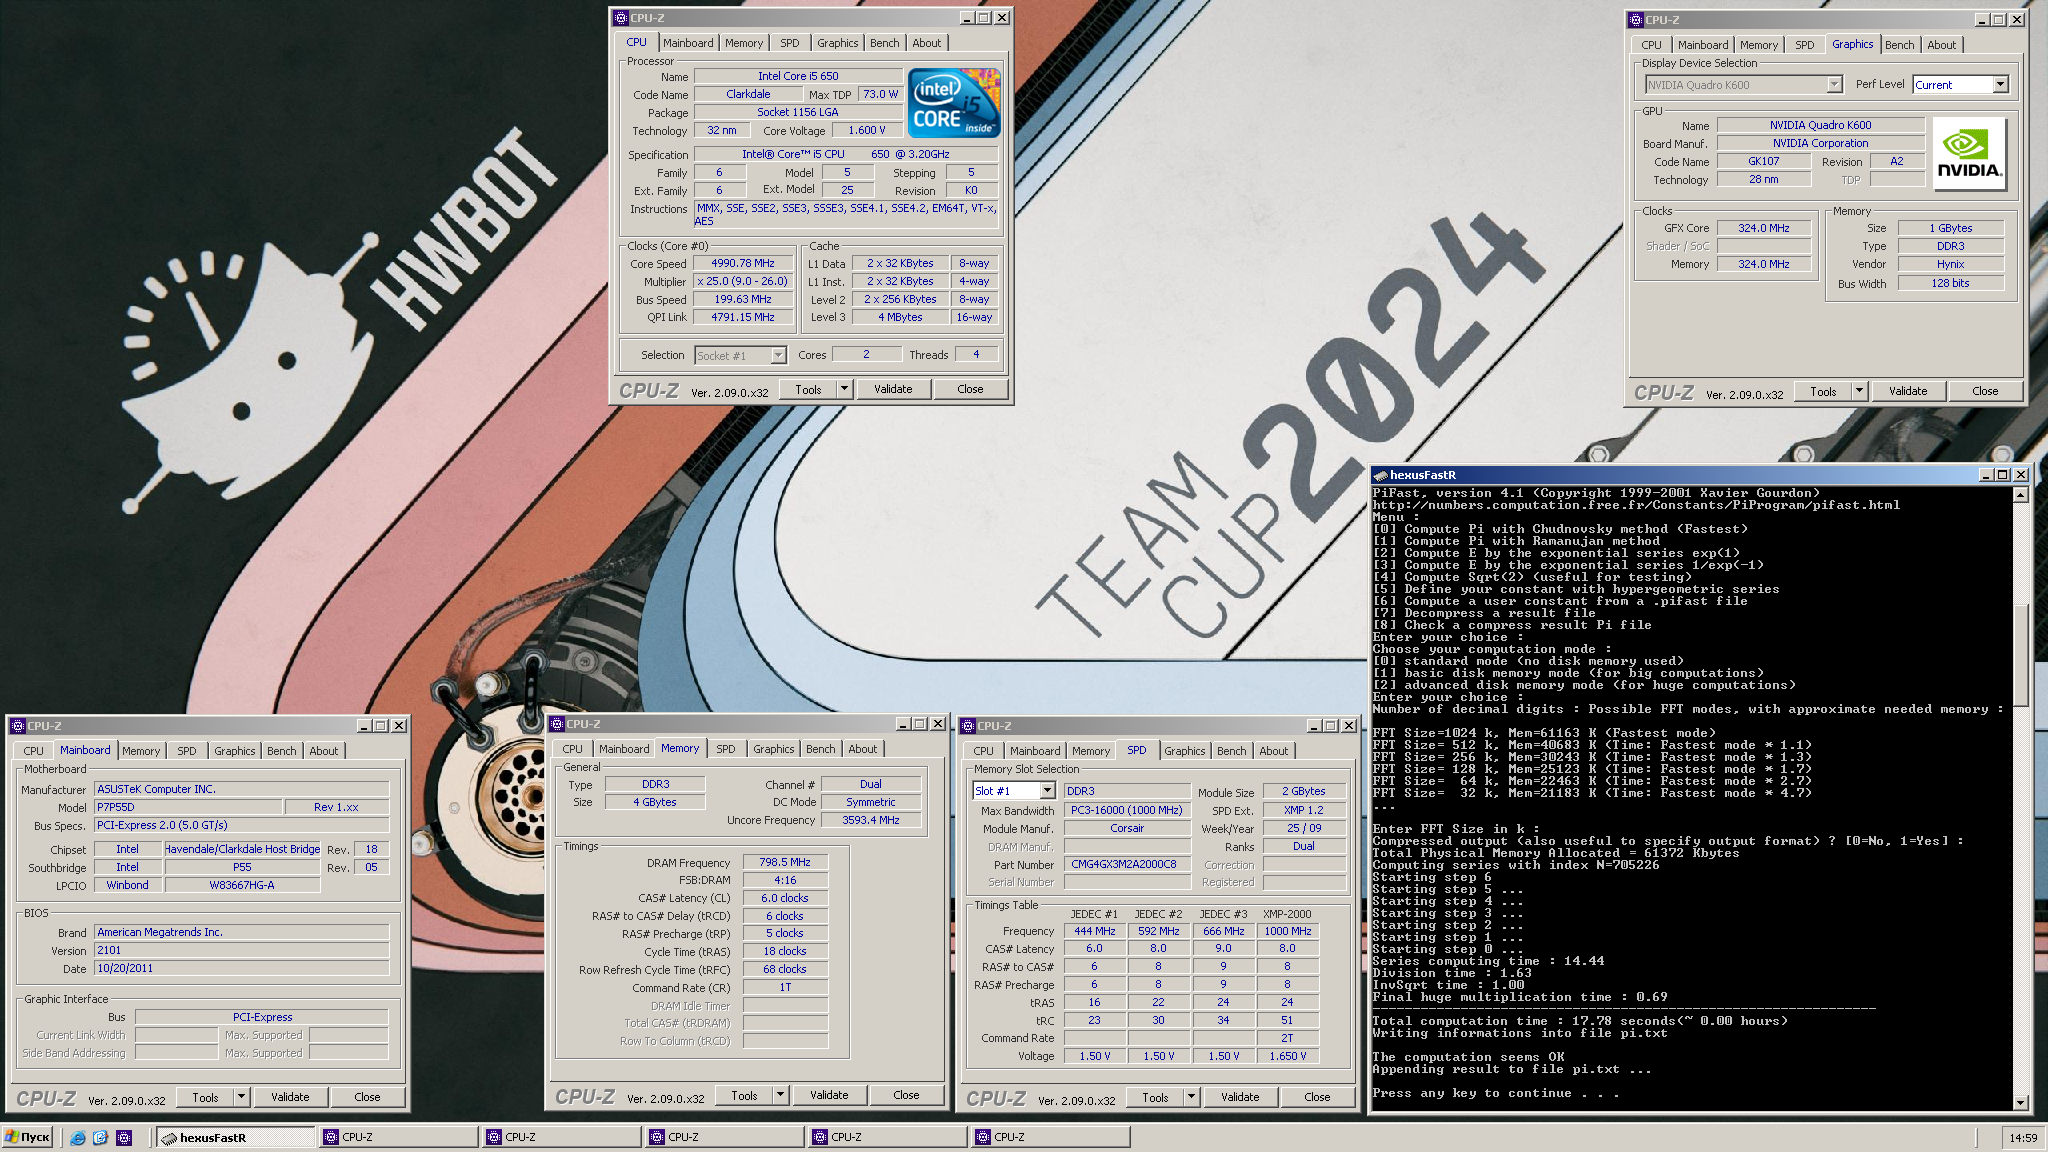Screen dimensions: 2048x1152
Task: Click the Bus Speed 199.63 MHz value
Action: point(743,299)
